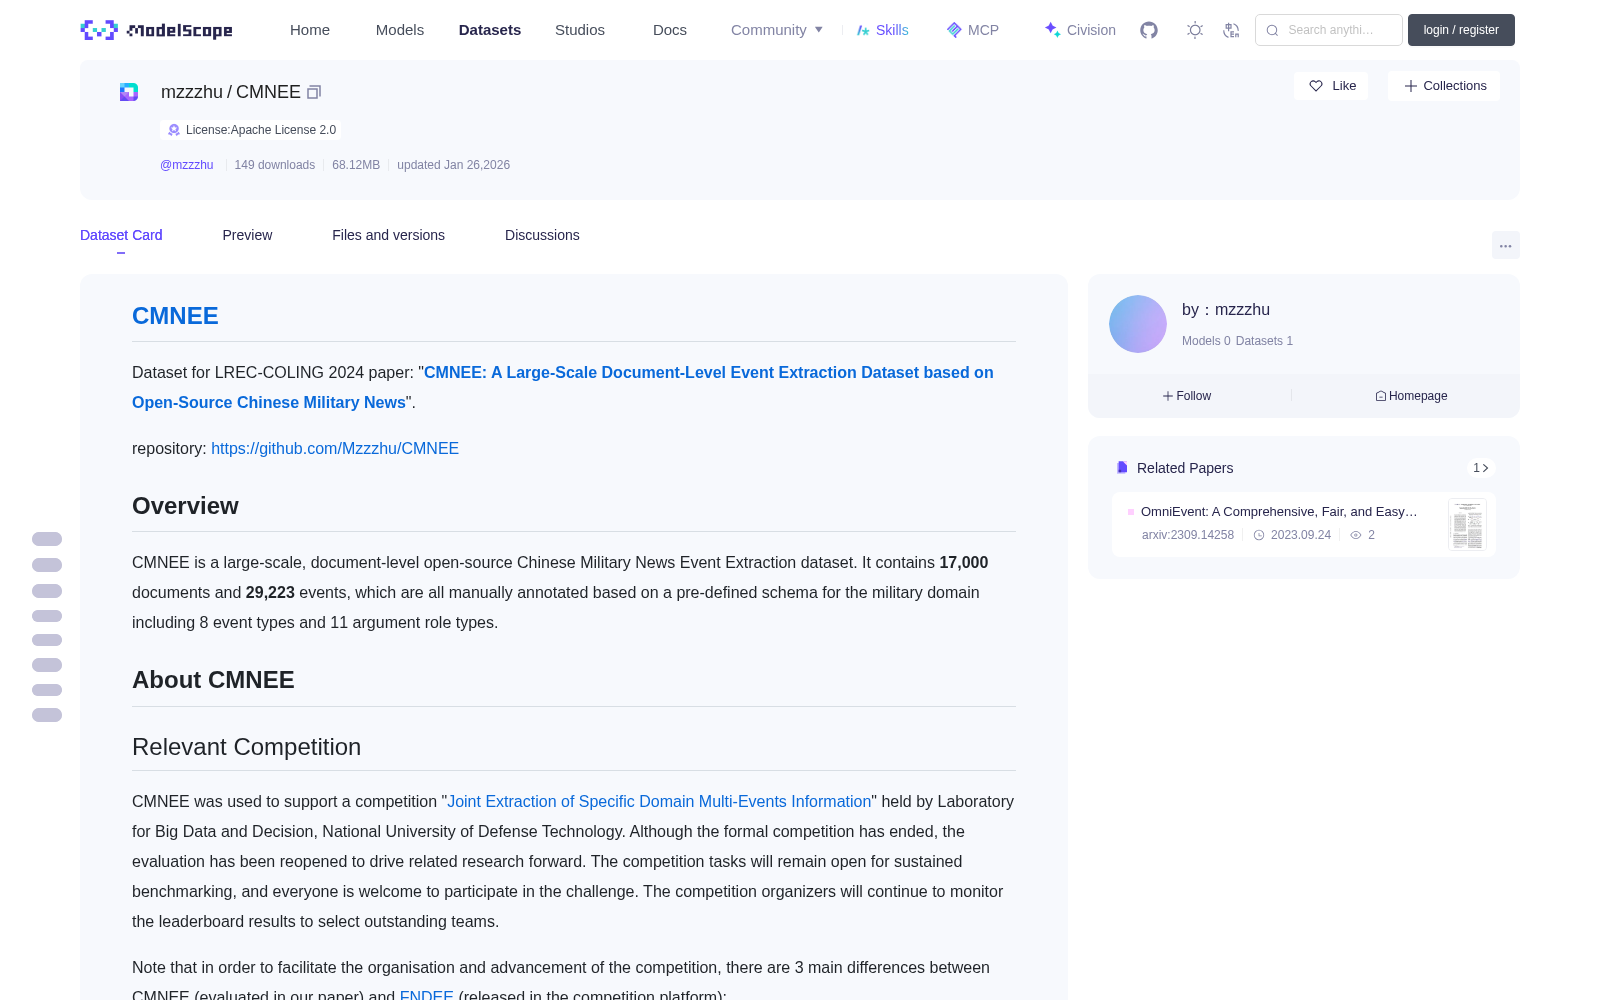The height and width of the screenshot is (1000, 1600).
Task: Select the Dataset Card tab
Action: tap(121, 235)
